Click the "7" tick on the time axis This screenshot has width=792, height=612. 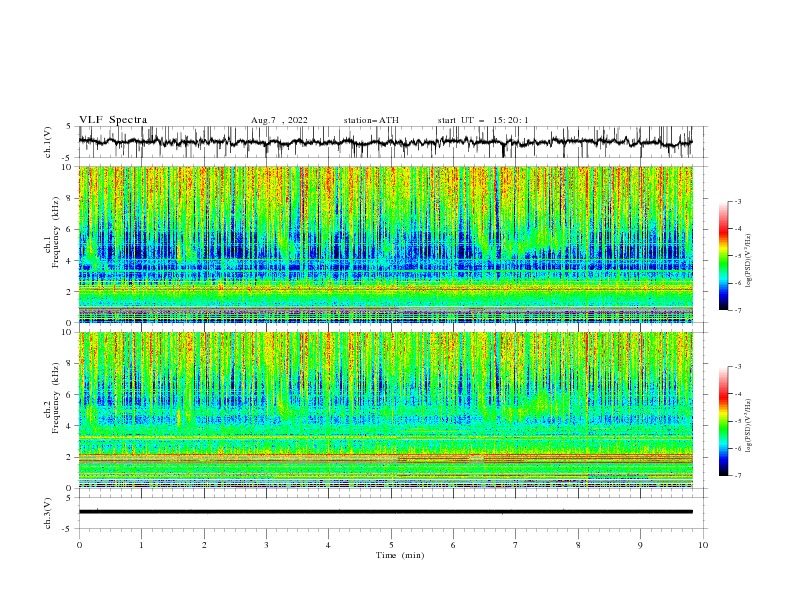tap(516, 545)
